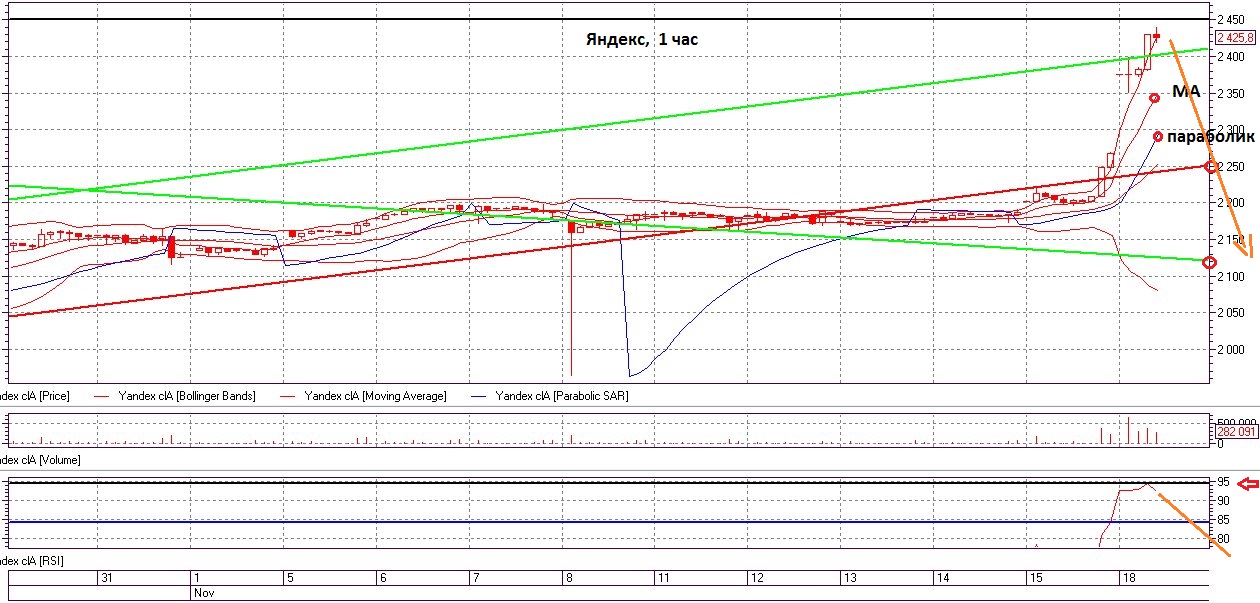1260x603 pixels.
Task: Click the 2 000 price axis value
Action: click(x=1231, y=350)
